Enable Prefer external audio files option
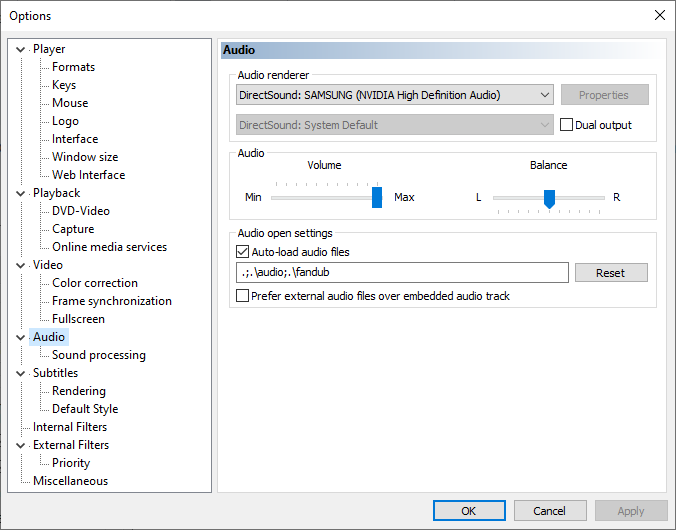This screenshot has height=530, width=676. point(242,296)
